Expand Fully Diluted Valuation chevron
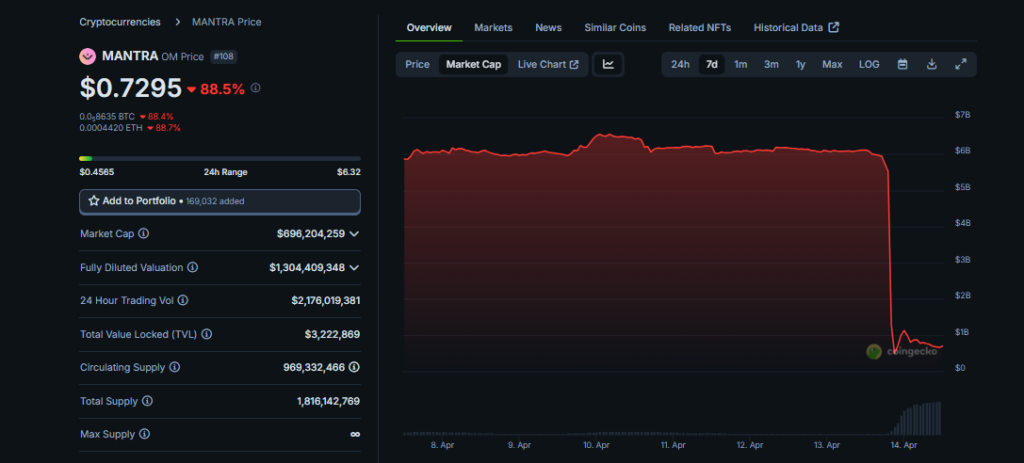 (354, 268)
